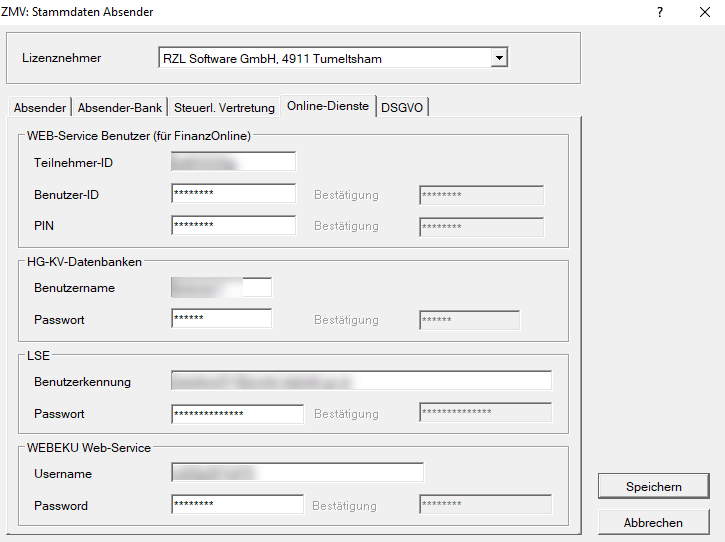The width and height of the screenshot is (725, 542).
Task: Select the WEBEKU Username field
Action: pos(297,473)
